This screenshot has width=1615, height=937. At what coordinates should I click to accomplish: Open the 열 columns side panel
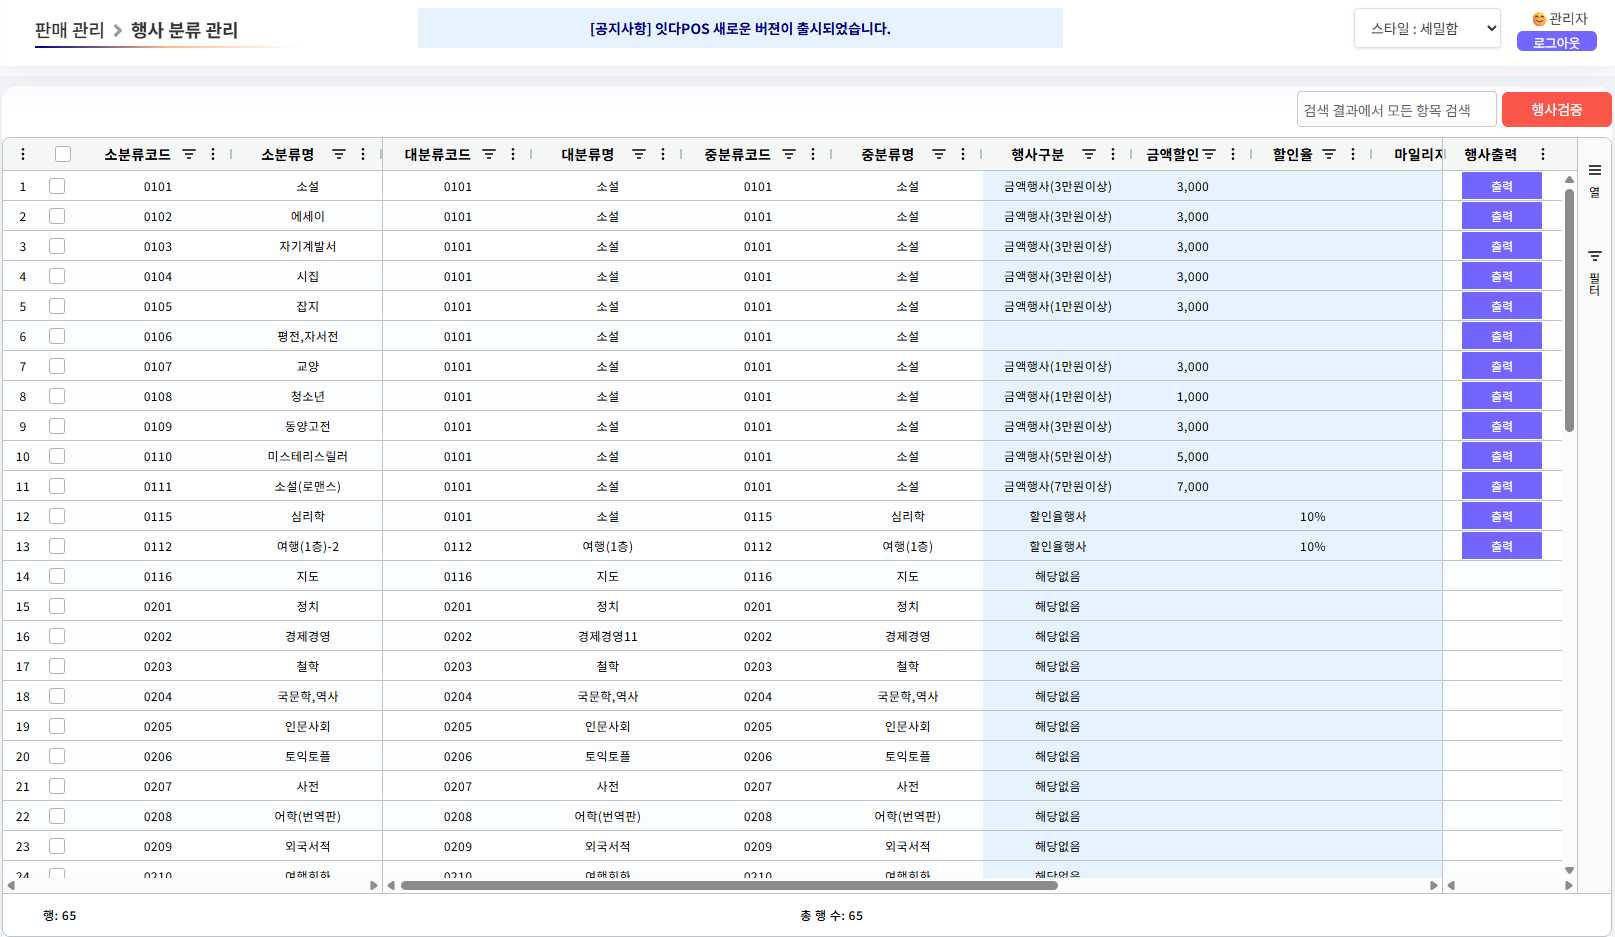(1595, 180)
